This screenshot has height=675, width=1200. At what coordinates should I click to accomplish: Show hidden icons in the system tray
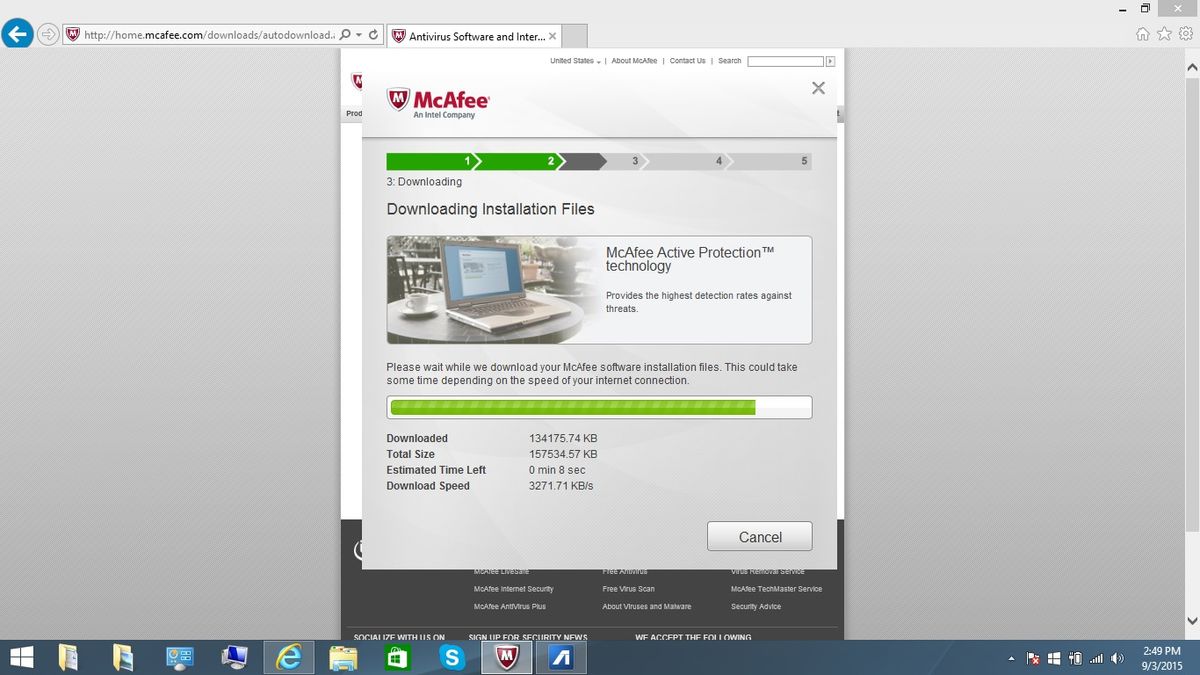coord(1009,658)
